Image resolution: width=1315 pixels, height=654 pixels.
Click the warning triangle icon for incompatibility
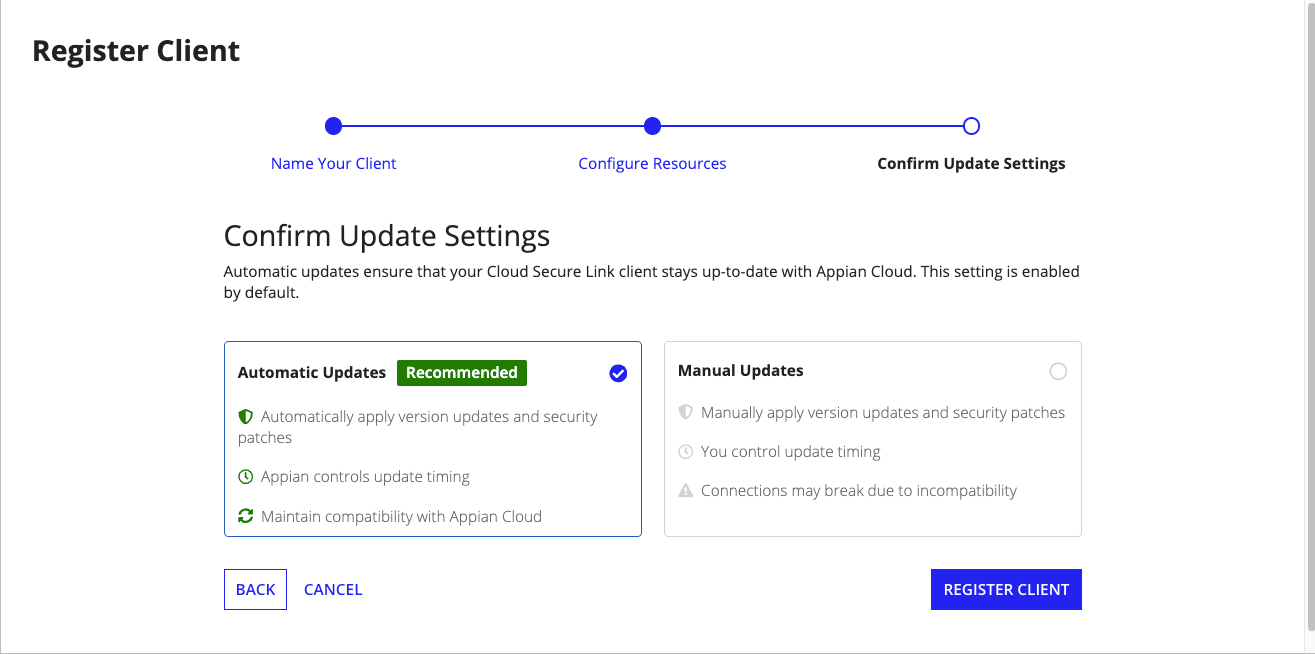[685, 491]
